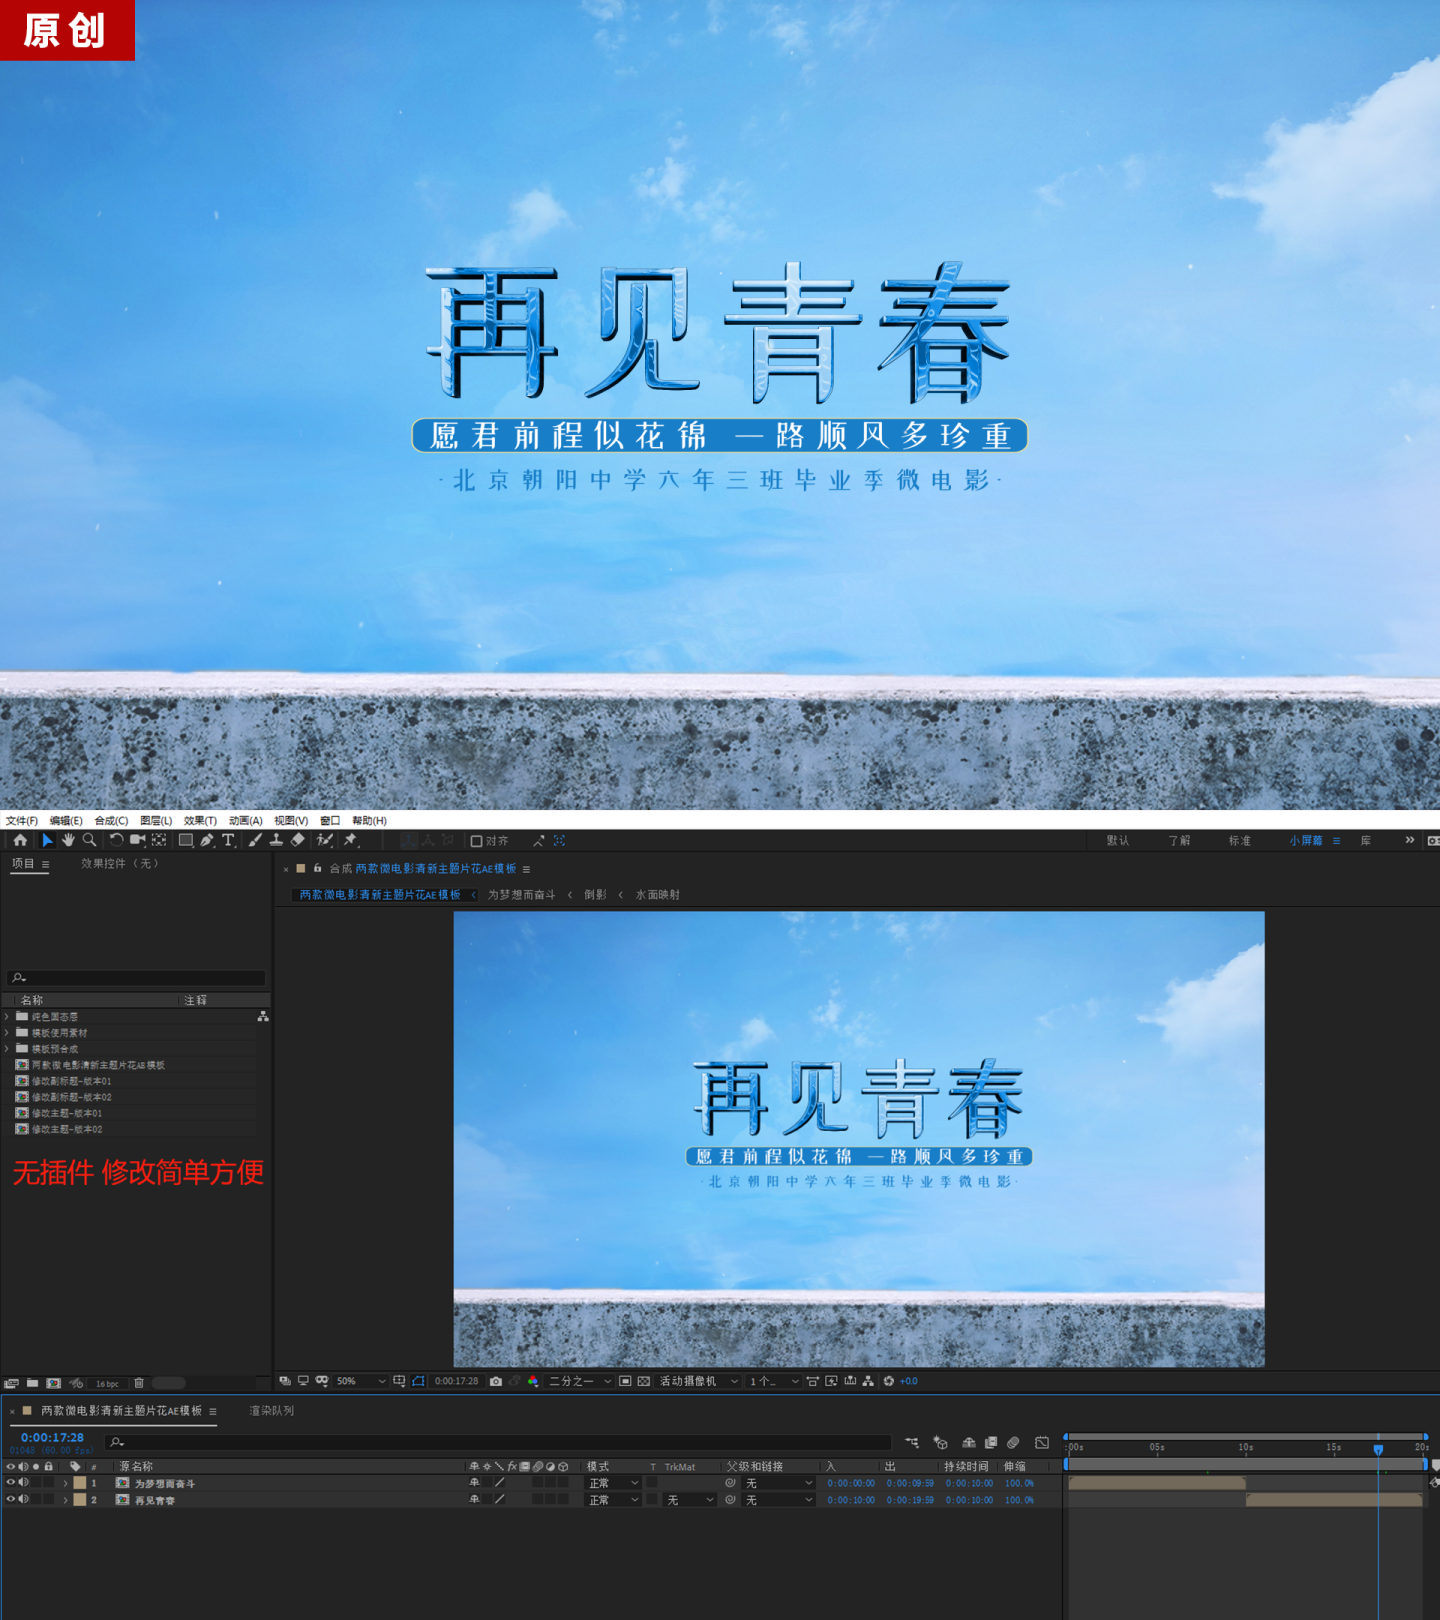Navigate to 水面映射 in the breadcrumb
This screenshot has width=1440, height=1620.
tap(658, 895)
